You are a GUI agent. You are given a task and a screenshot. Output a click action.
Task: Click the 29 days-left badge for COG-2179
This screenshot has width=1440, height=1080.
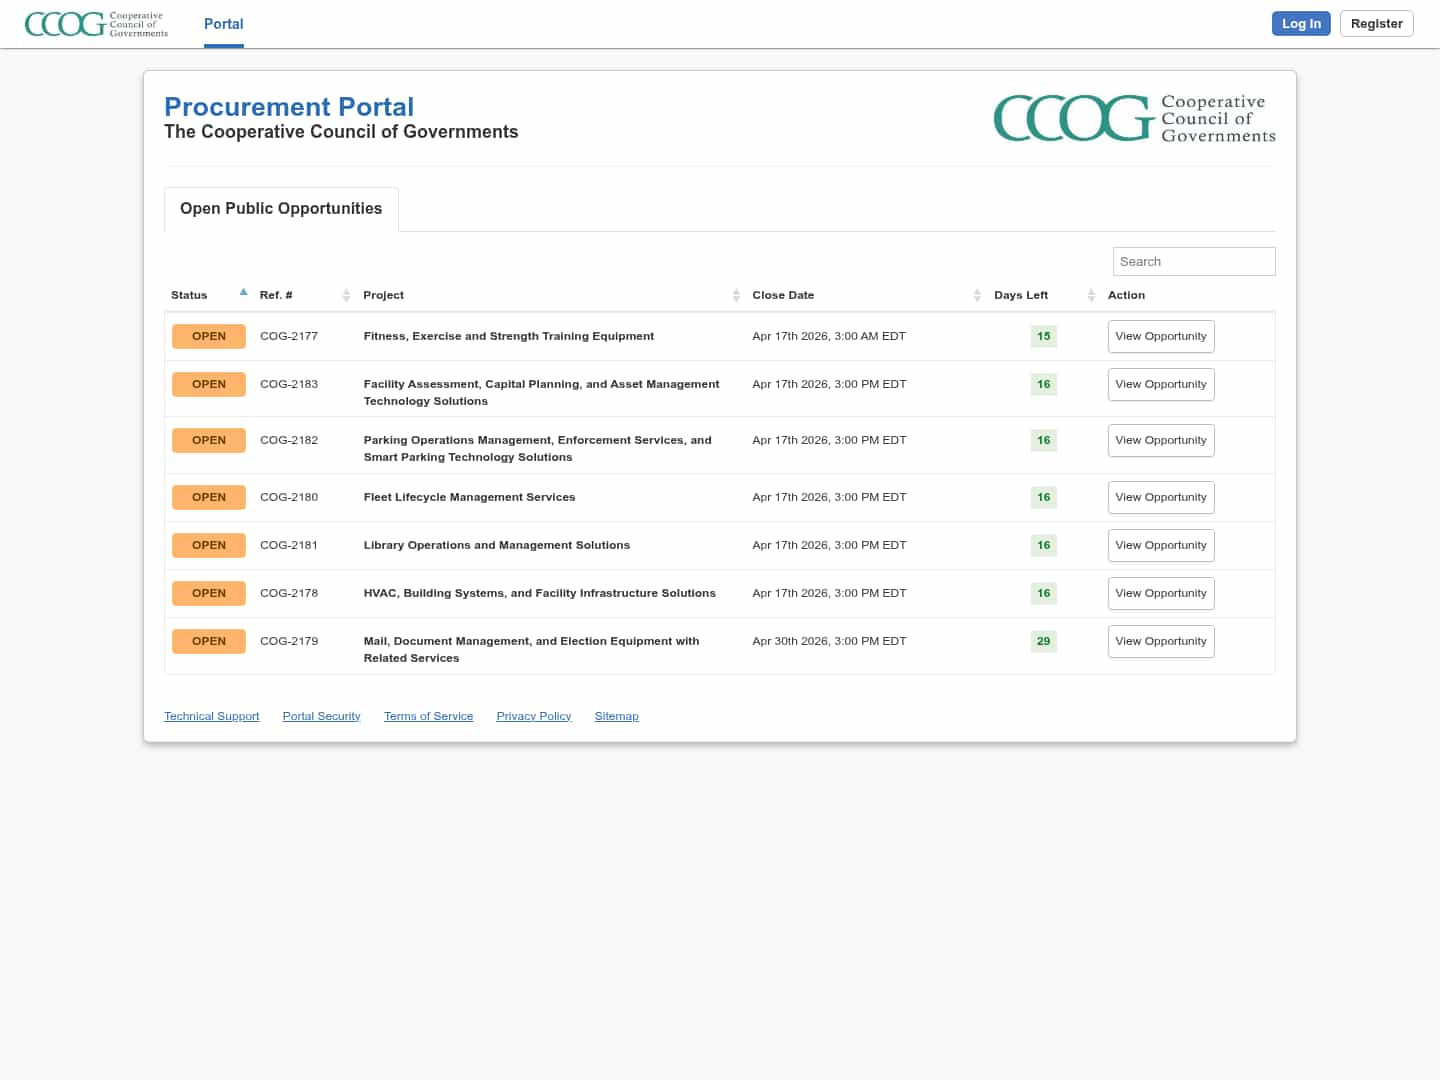pyautogui.click(x=1043, y=642)
